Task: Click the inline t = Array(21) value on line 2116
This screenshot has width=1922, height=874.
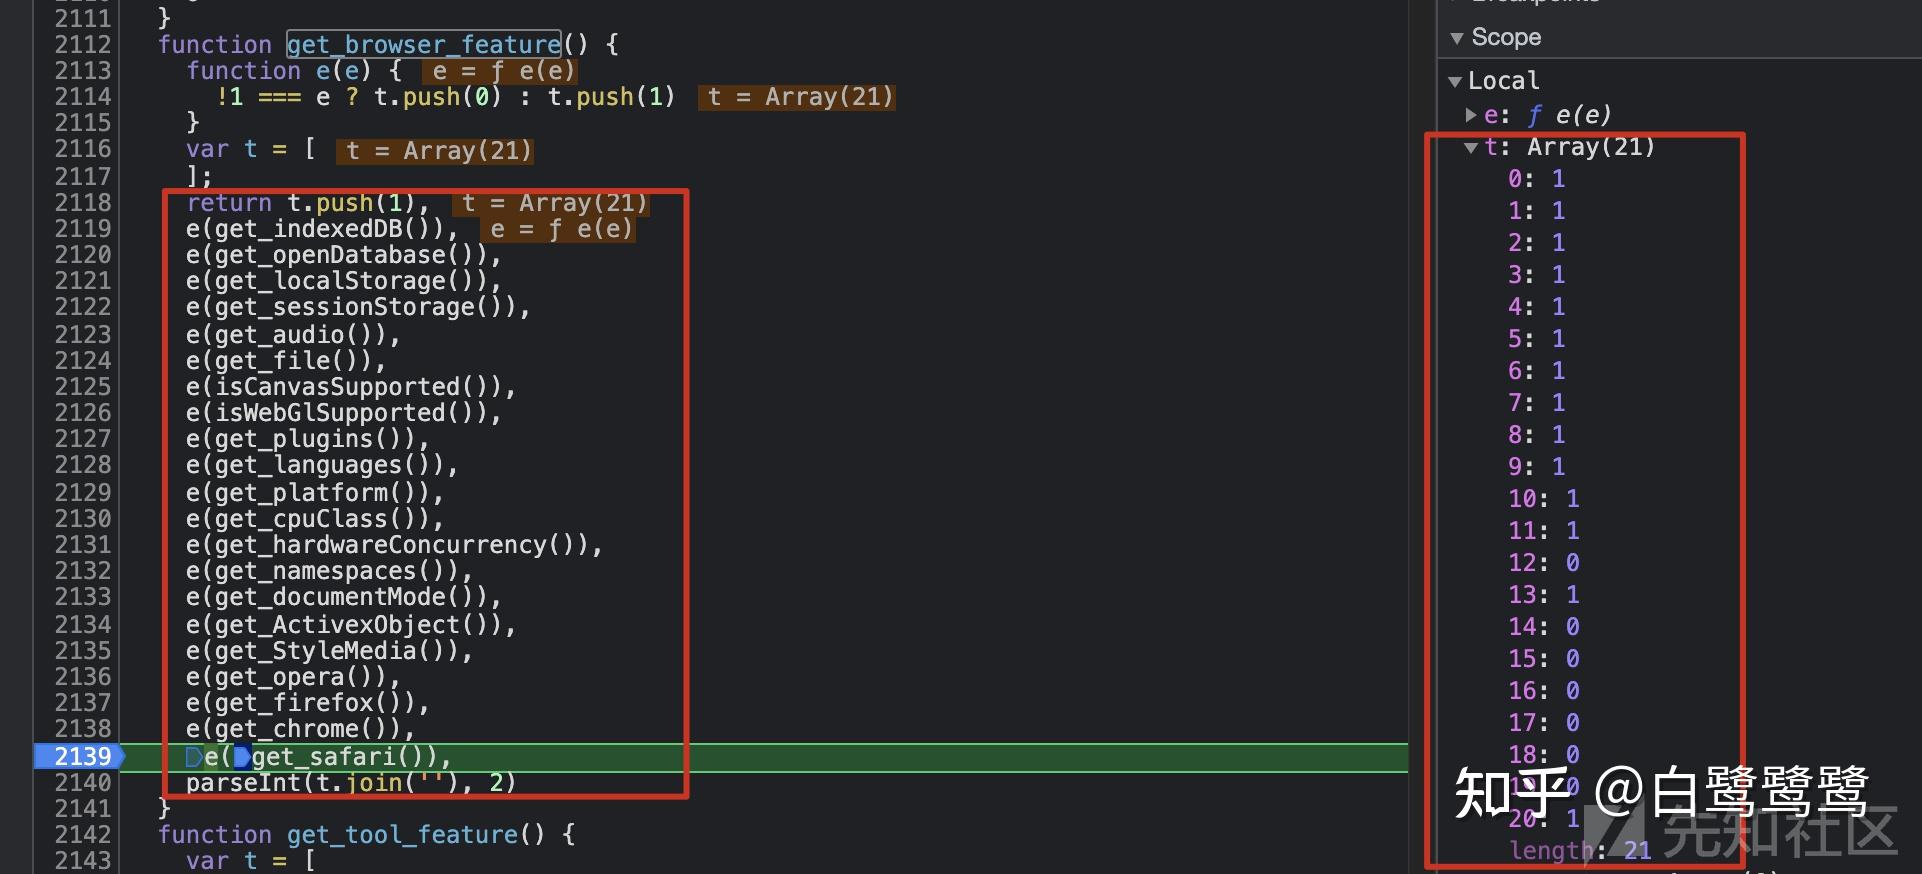Action: pyautogui.click(x=435, y=151)
